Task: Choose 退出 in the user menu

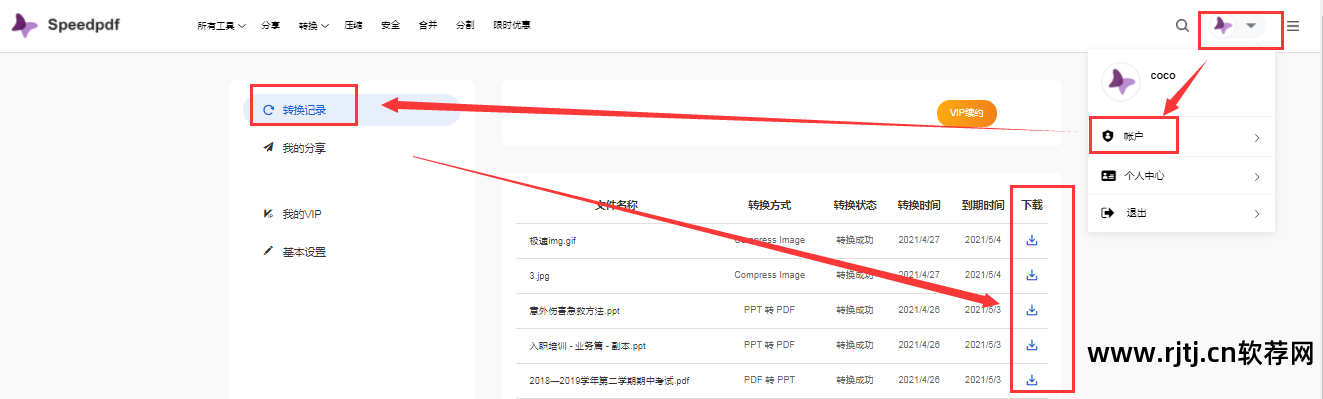Action: coord(1181,213)
